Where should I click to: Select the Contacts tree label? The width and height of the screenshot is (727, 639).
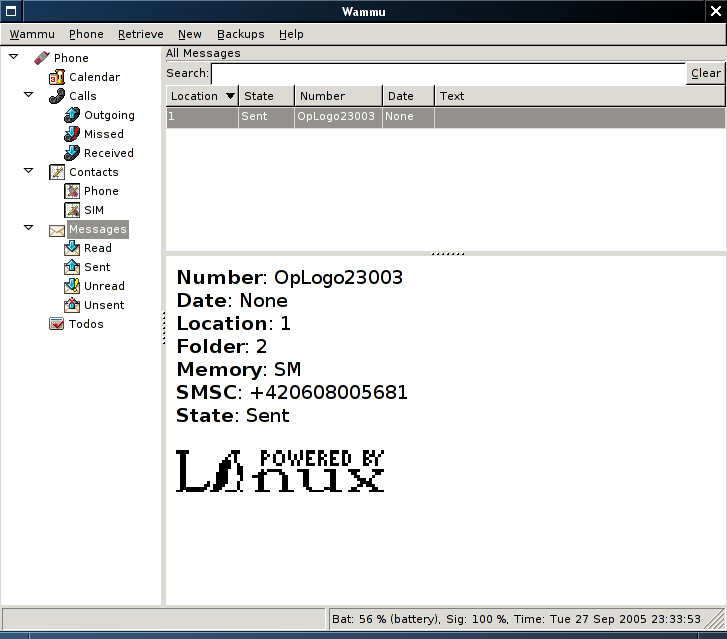(94, 172)
